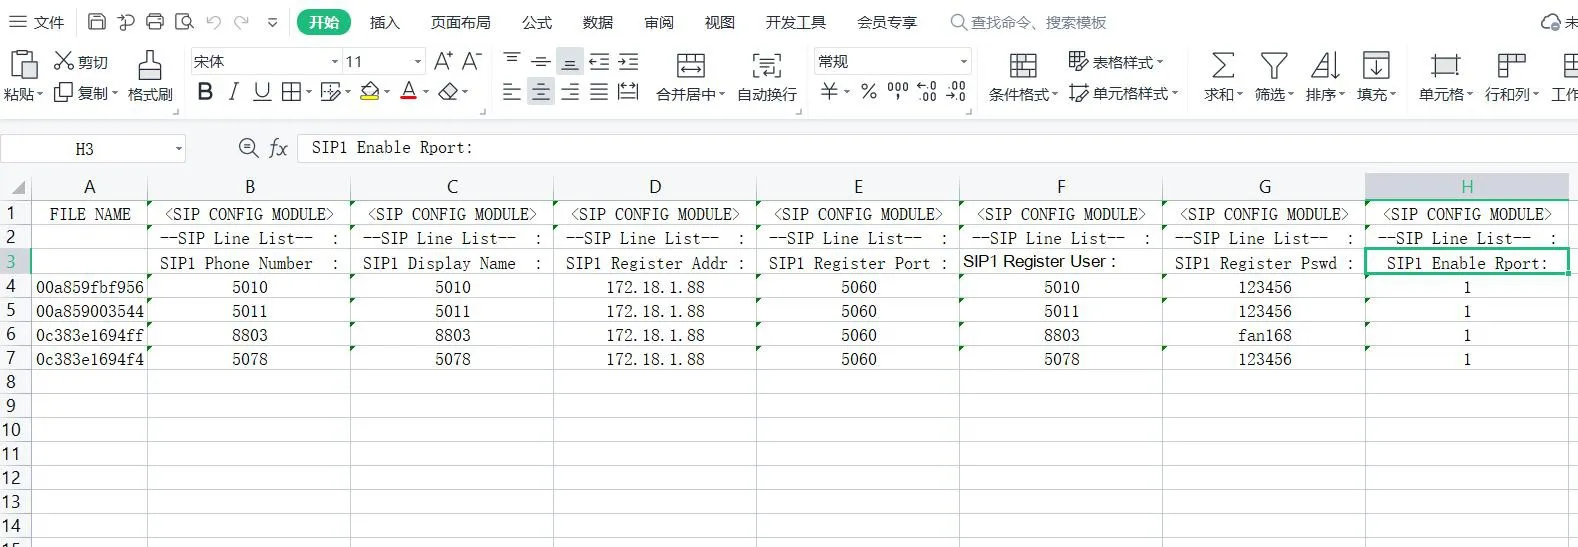Click the Print icon in quick access toolbar
Viewport: 1578px width, 547px height.
pyautogui.click(x=155, y=22)
